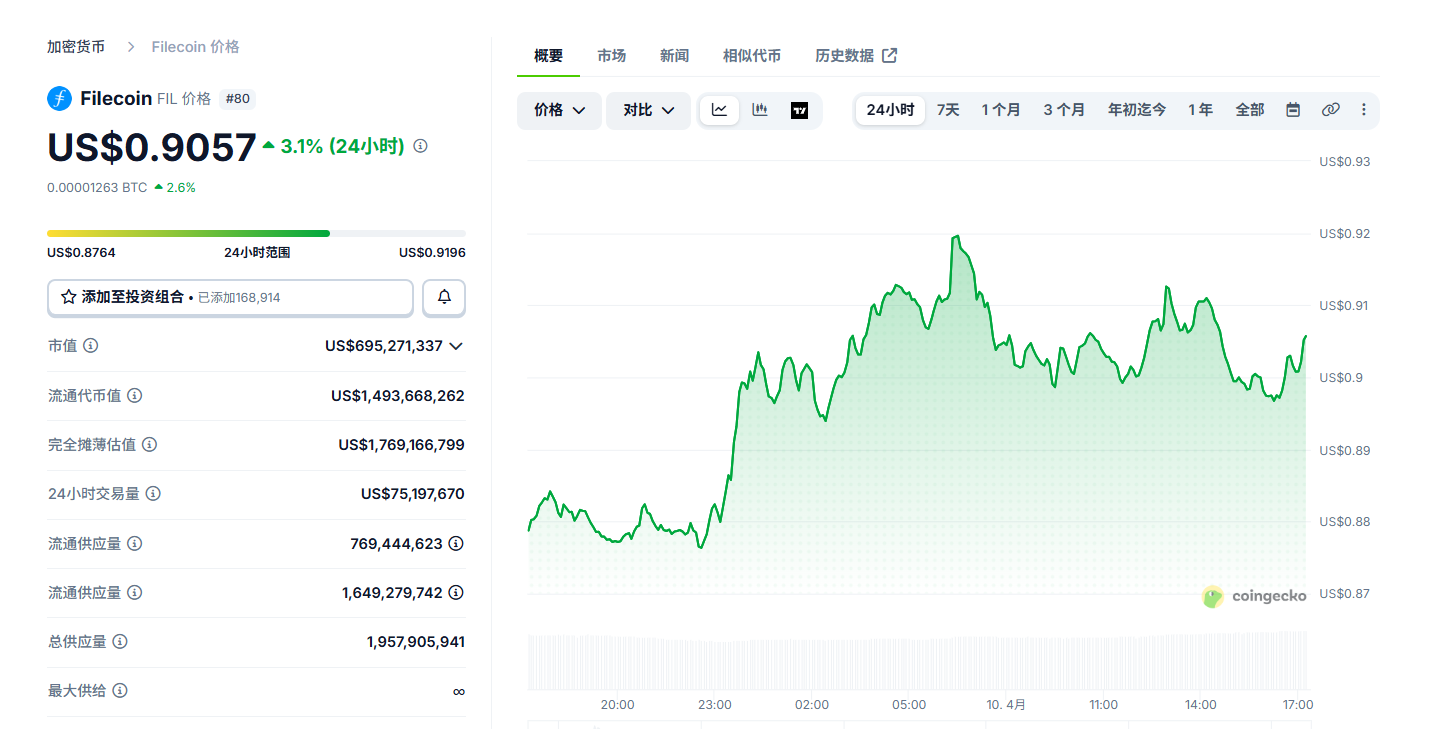The height and width of the screenshot is (729, 1439).
Task: Select the 年初迄今 time range
Action: pyautogui.click(x=1137, y=110)
